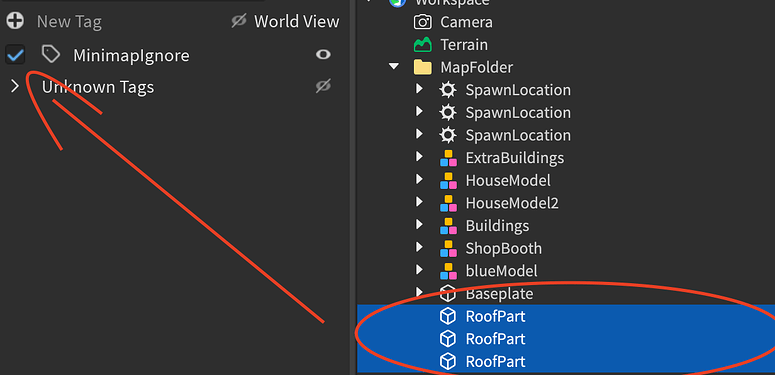Uncheck the MinimapIgnore tag checkbox

pos(15,55)
